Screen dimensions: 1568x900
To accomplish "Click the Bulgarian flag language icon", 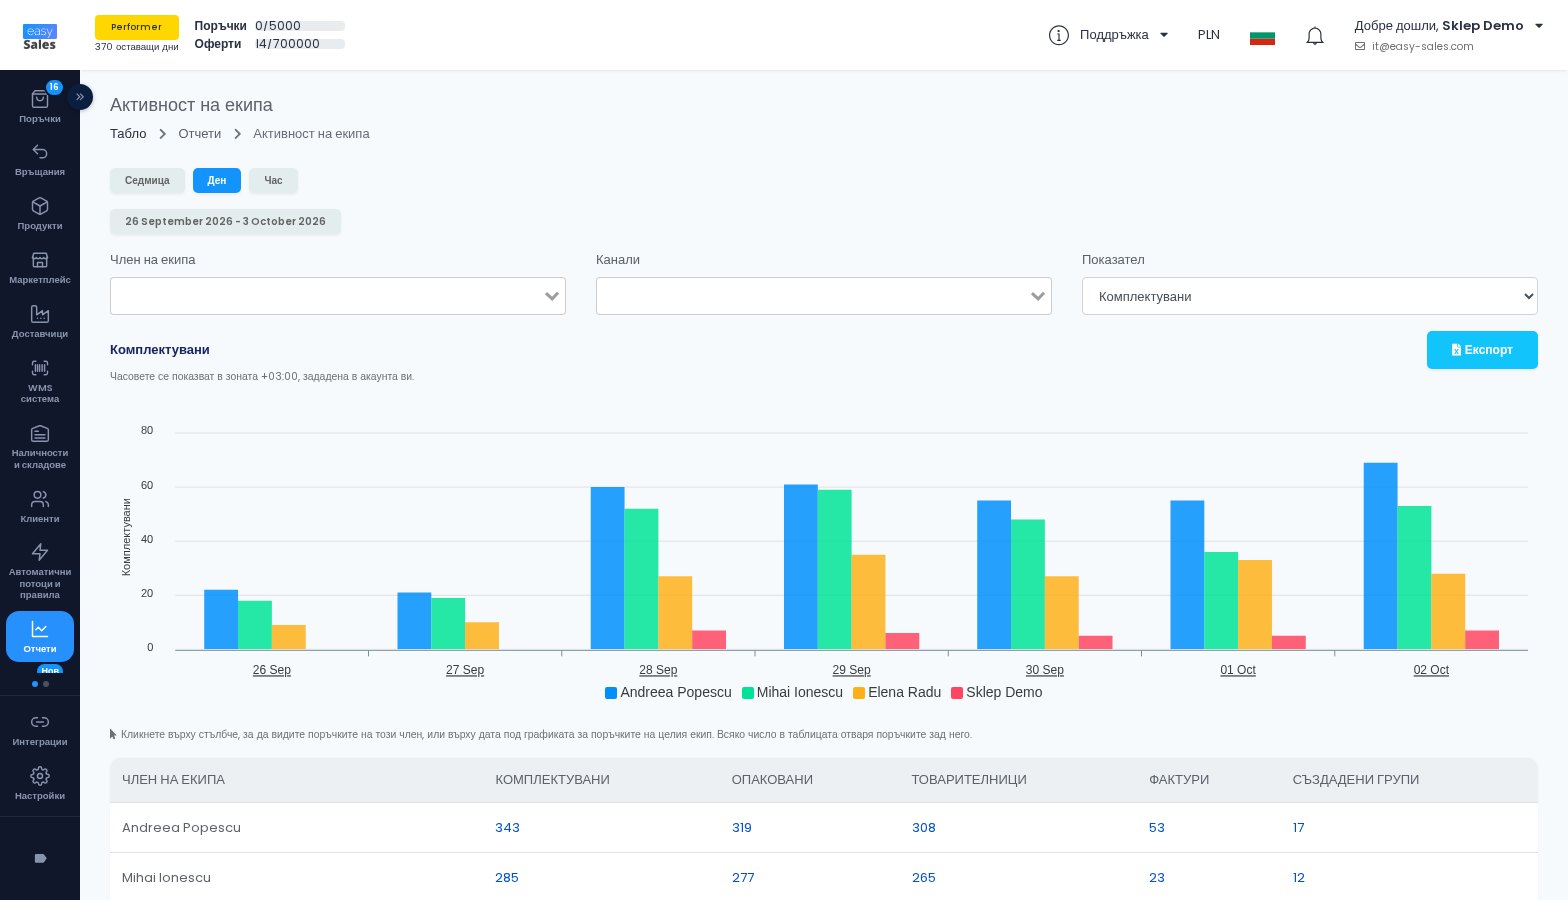I will coord(1262,36).
